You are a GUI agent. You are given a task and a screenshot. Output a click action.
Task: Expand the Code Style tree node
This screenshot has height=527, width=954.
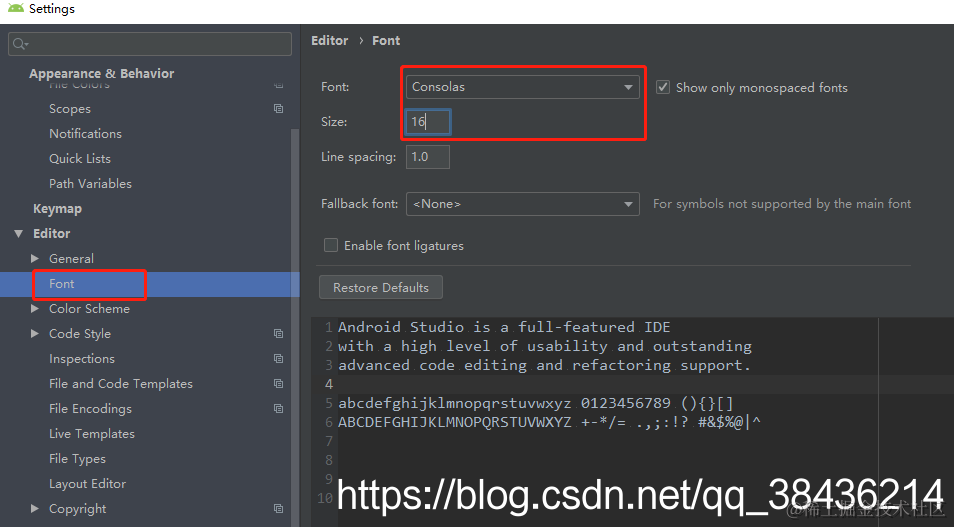coord(35,333)
